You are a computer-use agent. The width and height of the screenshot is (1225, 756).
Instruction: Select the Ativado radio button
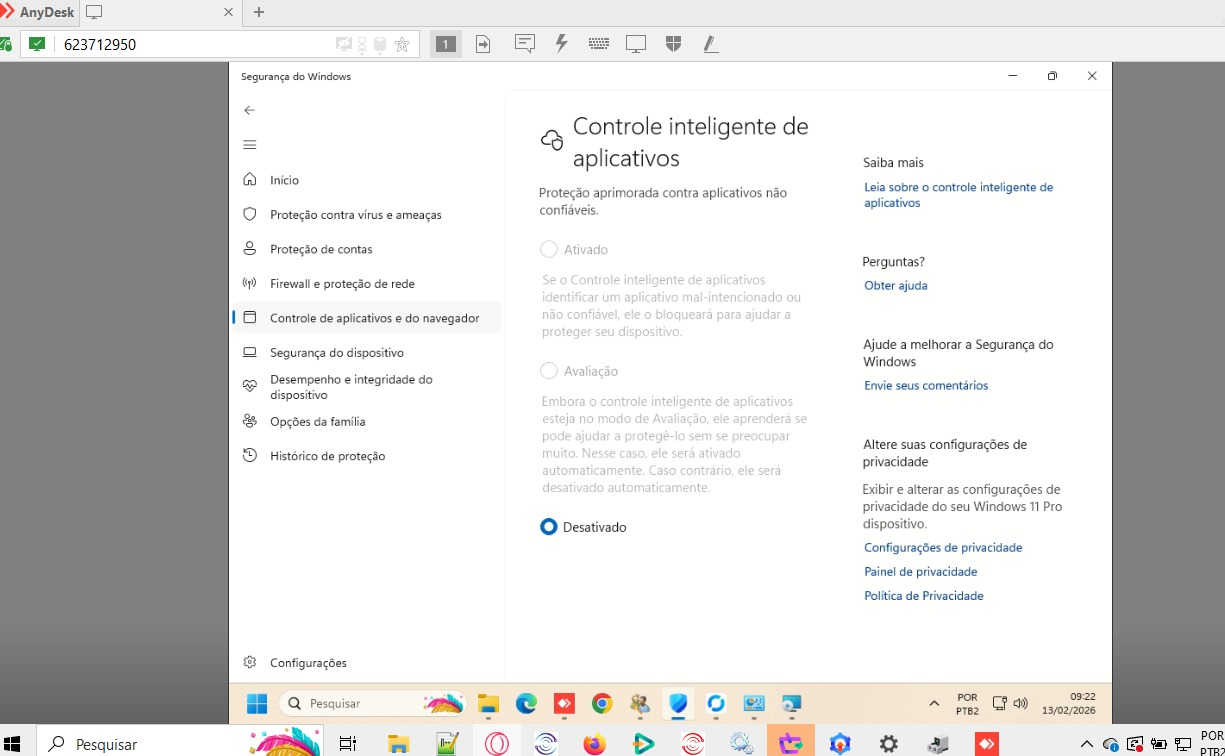[x=548, y=250]
